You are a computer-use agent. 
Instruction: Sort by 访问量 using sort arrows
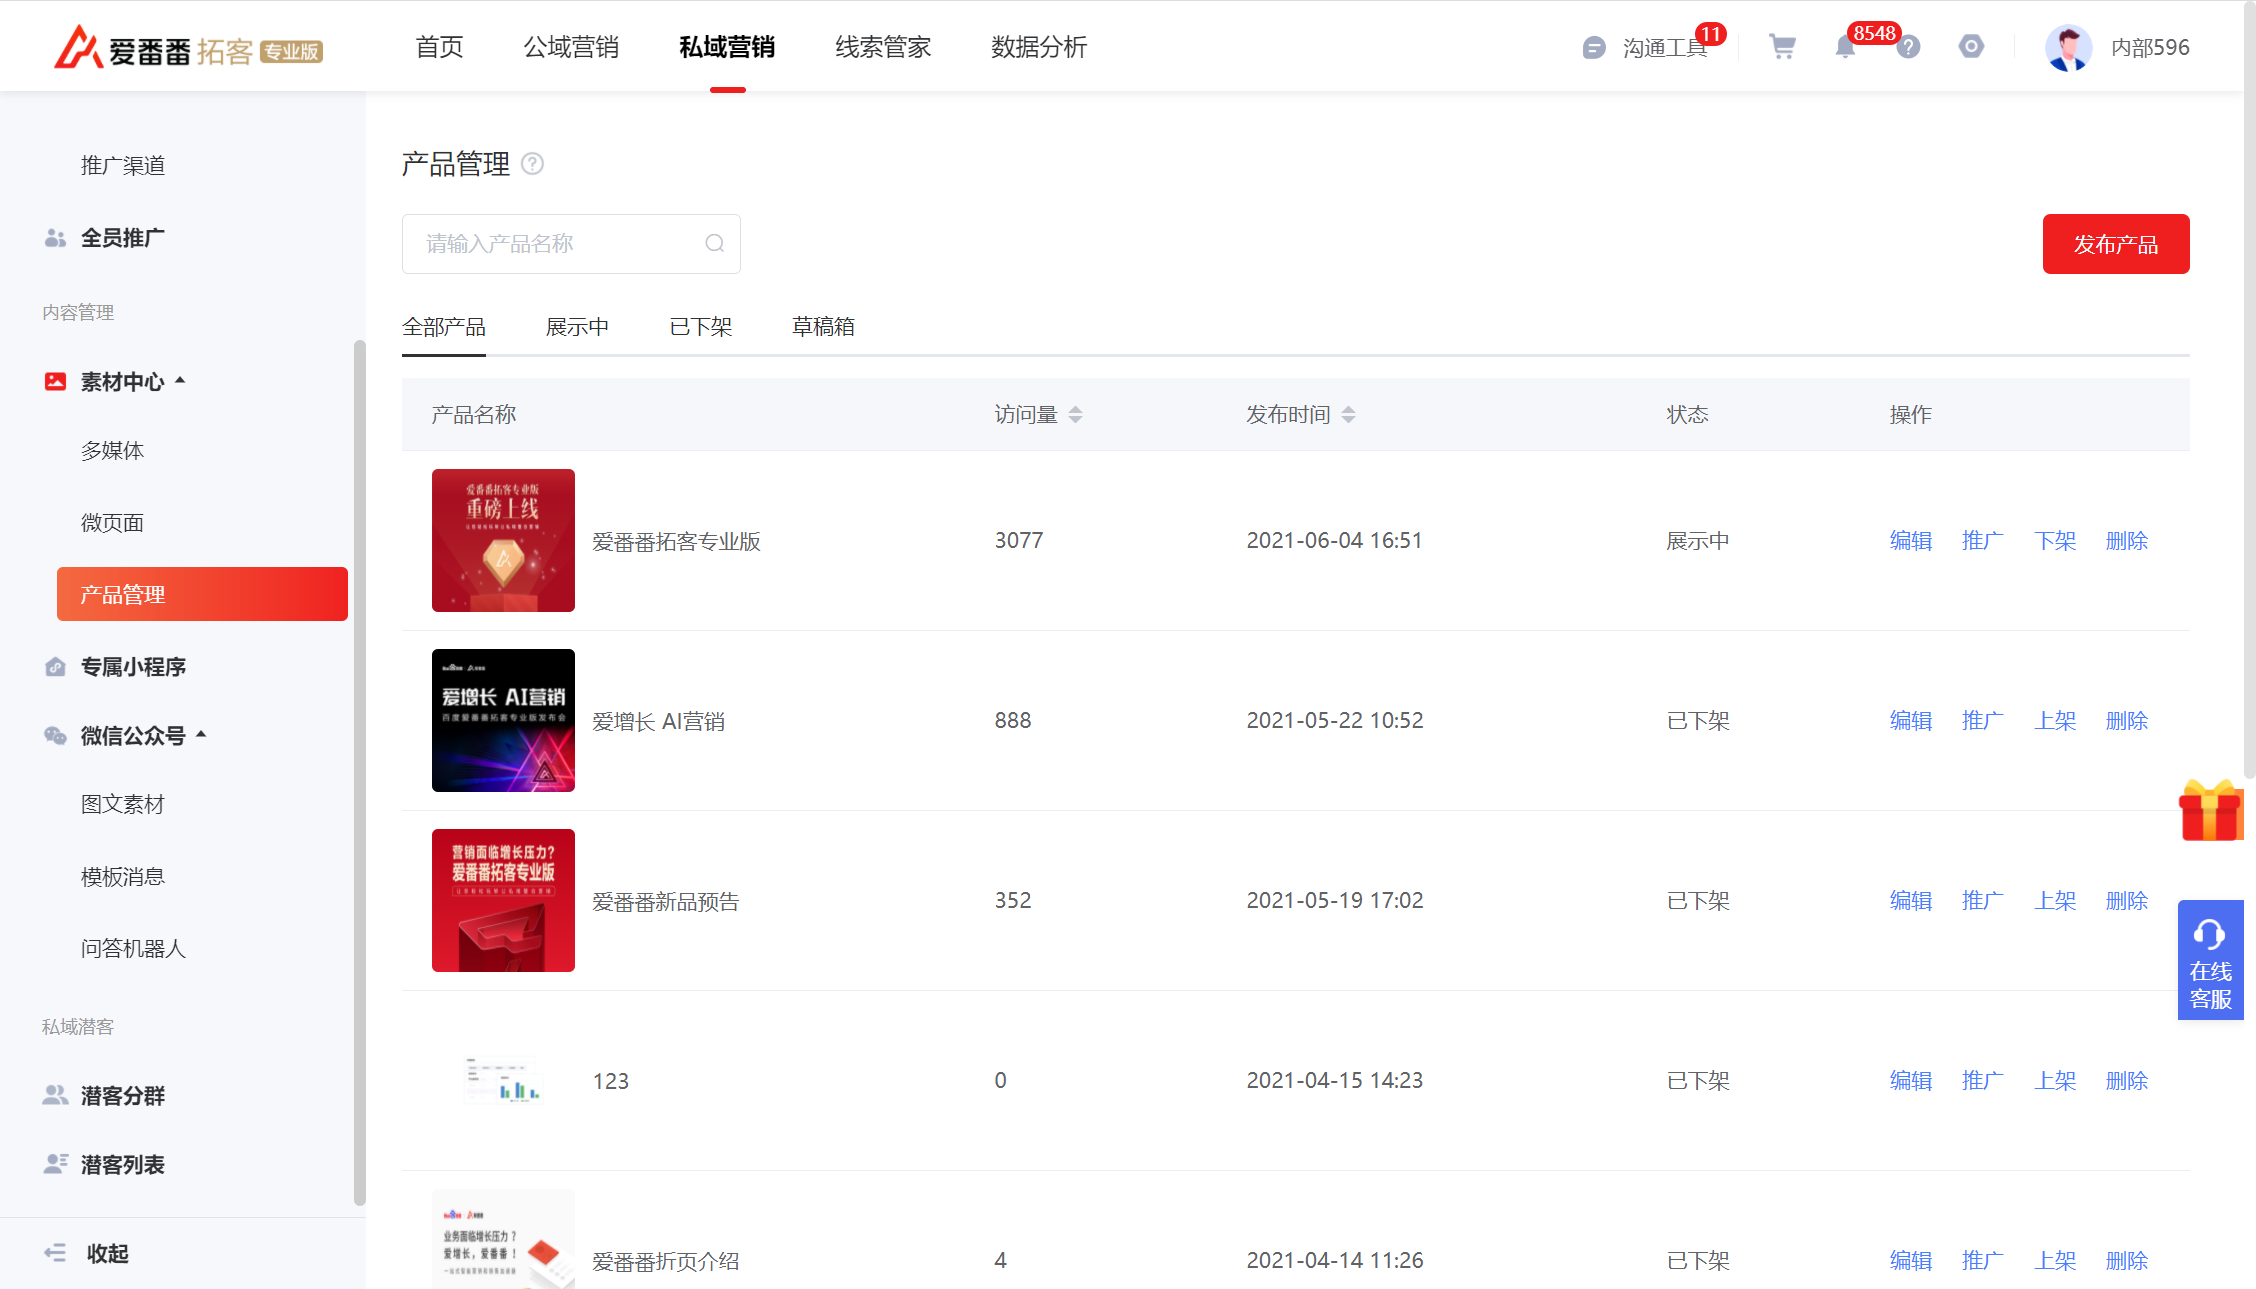click(1075, 414)
